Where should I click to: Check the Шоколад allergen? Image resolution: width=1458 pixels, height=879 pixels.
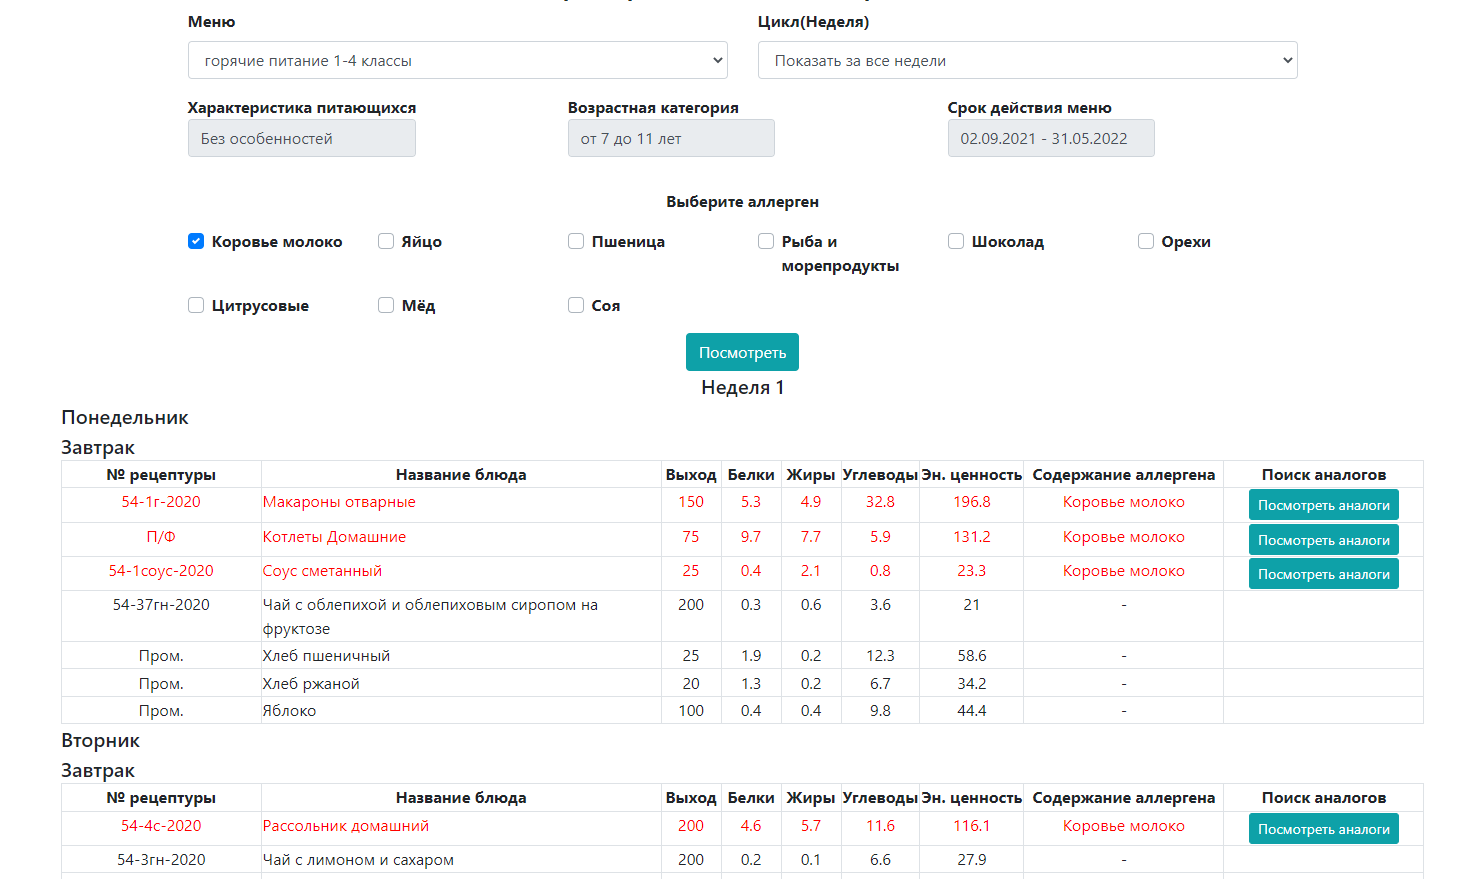(x=956, y=241)
